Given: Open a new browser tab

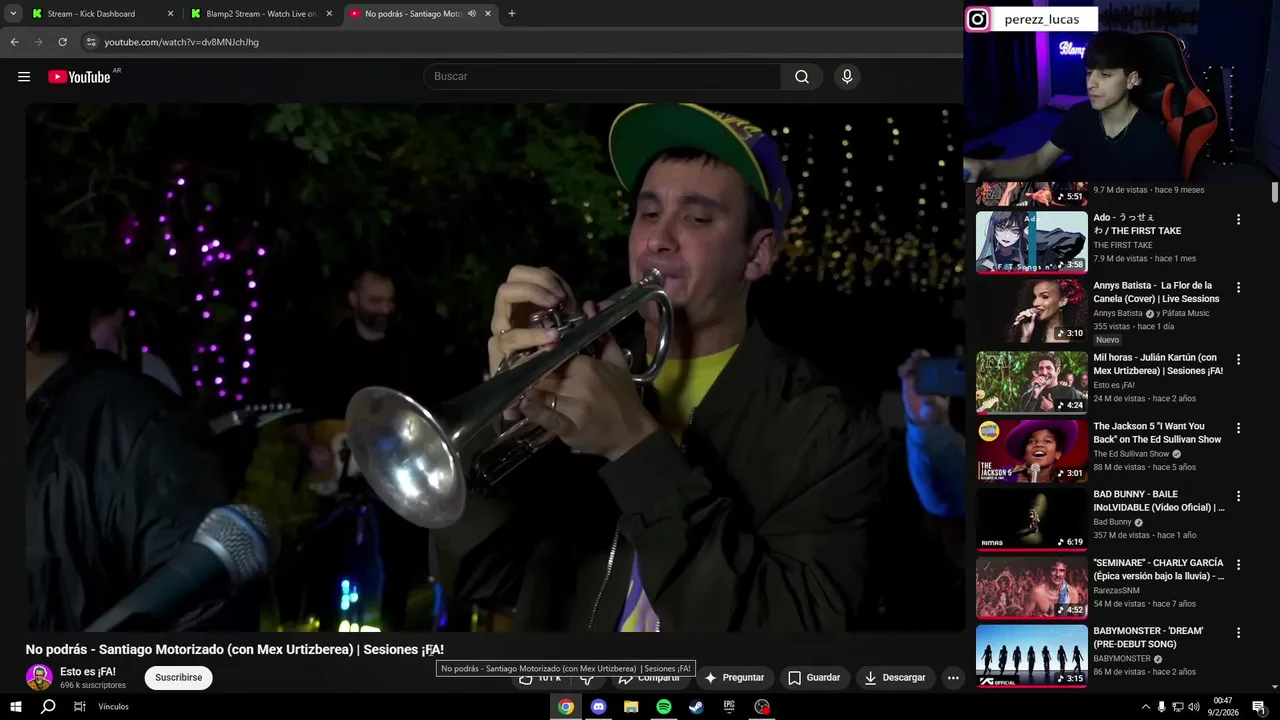Looking at the screenshot, I should tap(512, 14).
